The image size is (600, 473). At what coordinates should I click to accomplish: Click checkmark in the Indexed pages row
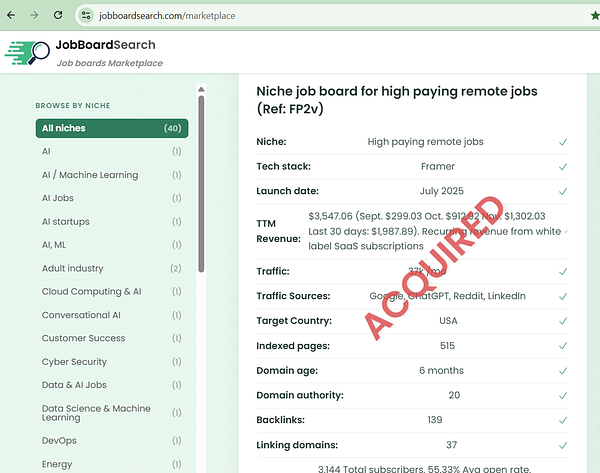click(x=563, y=346)
